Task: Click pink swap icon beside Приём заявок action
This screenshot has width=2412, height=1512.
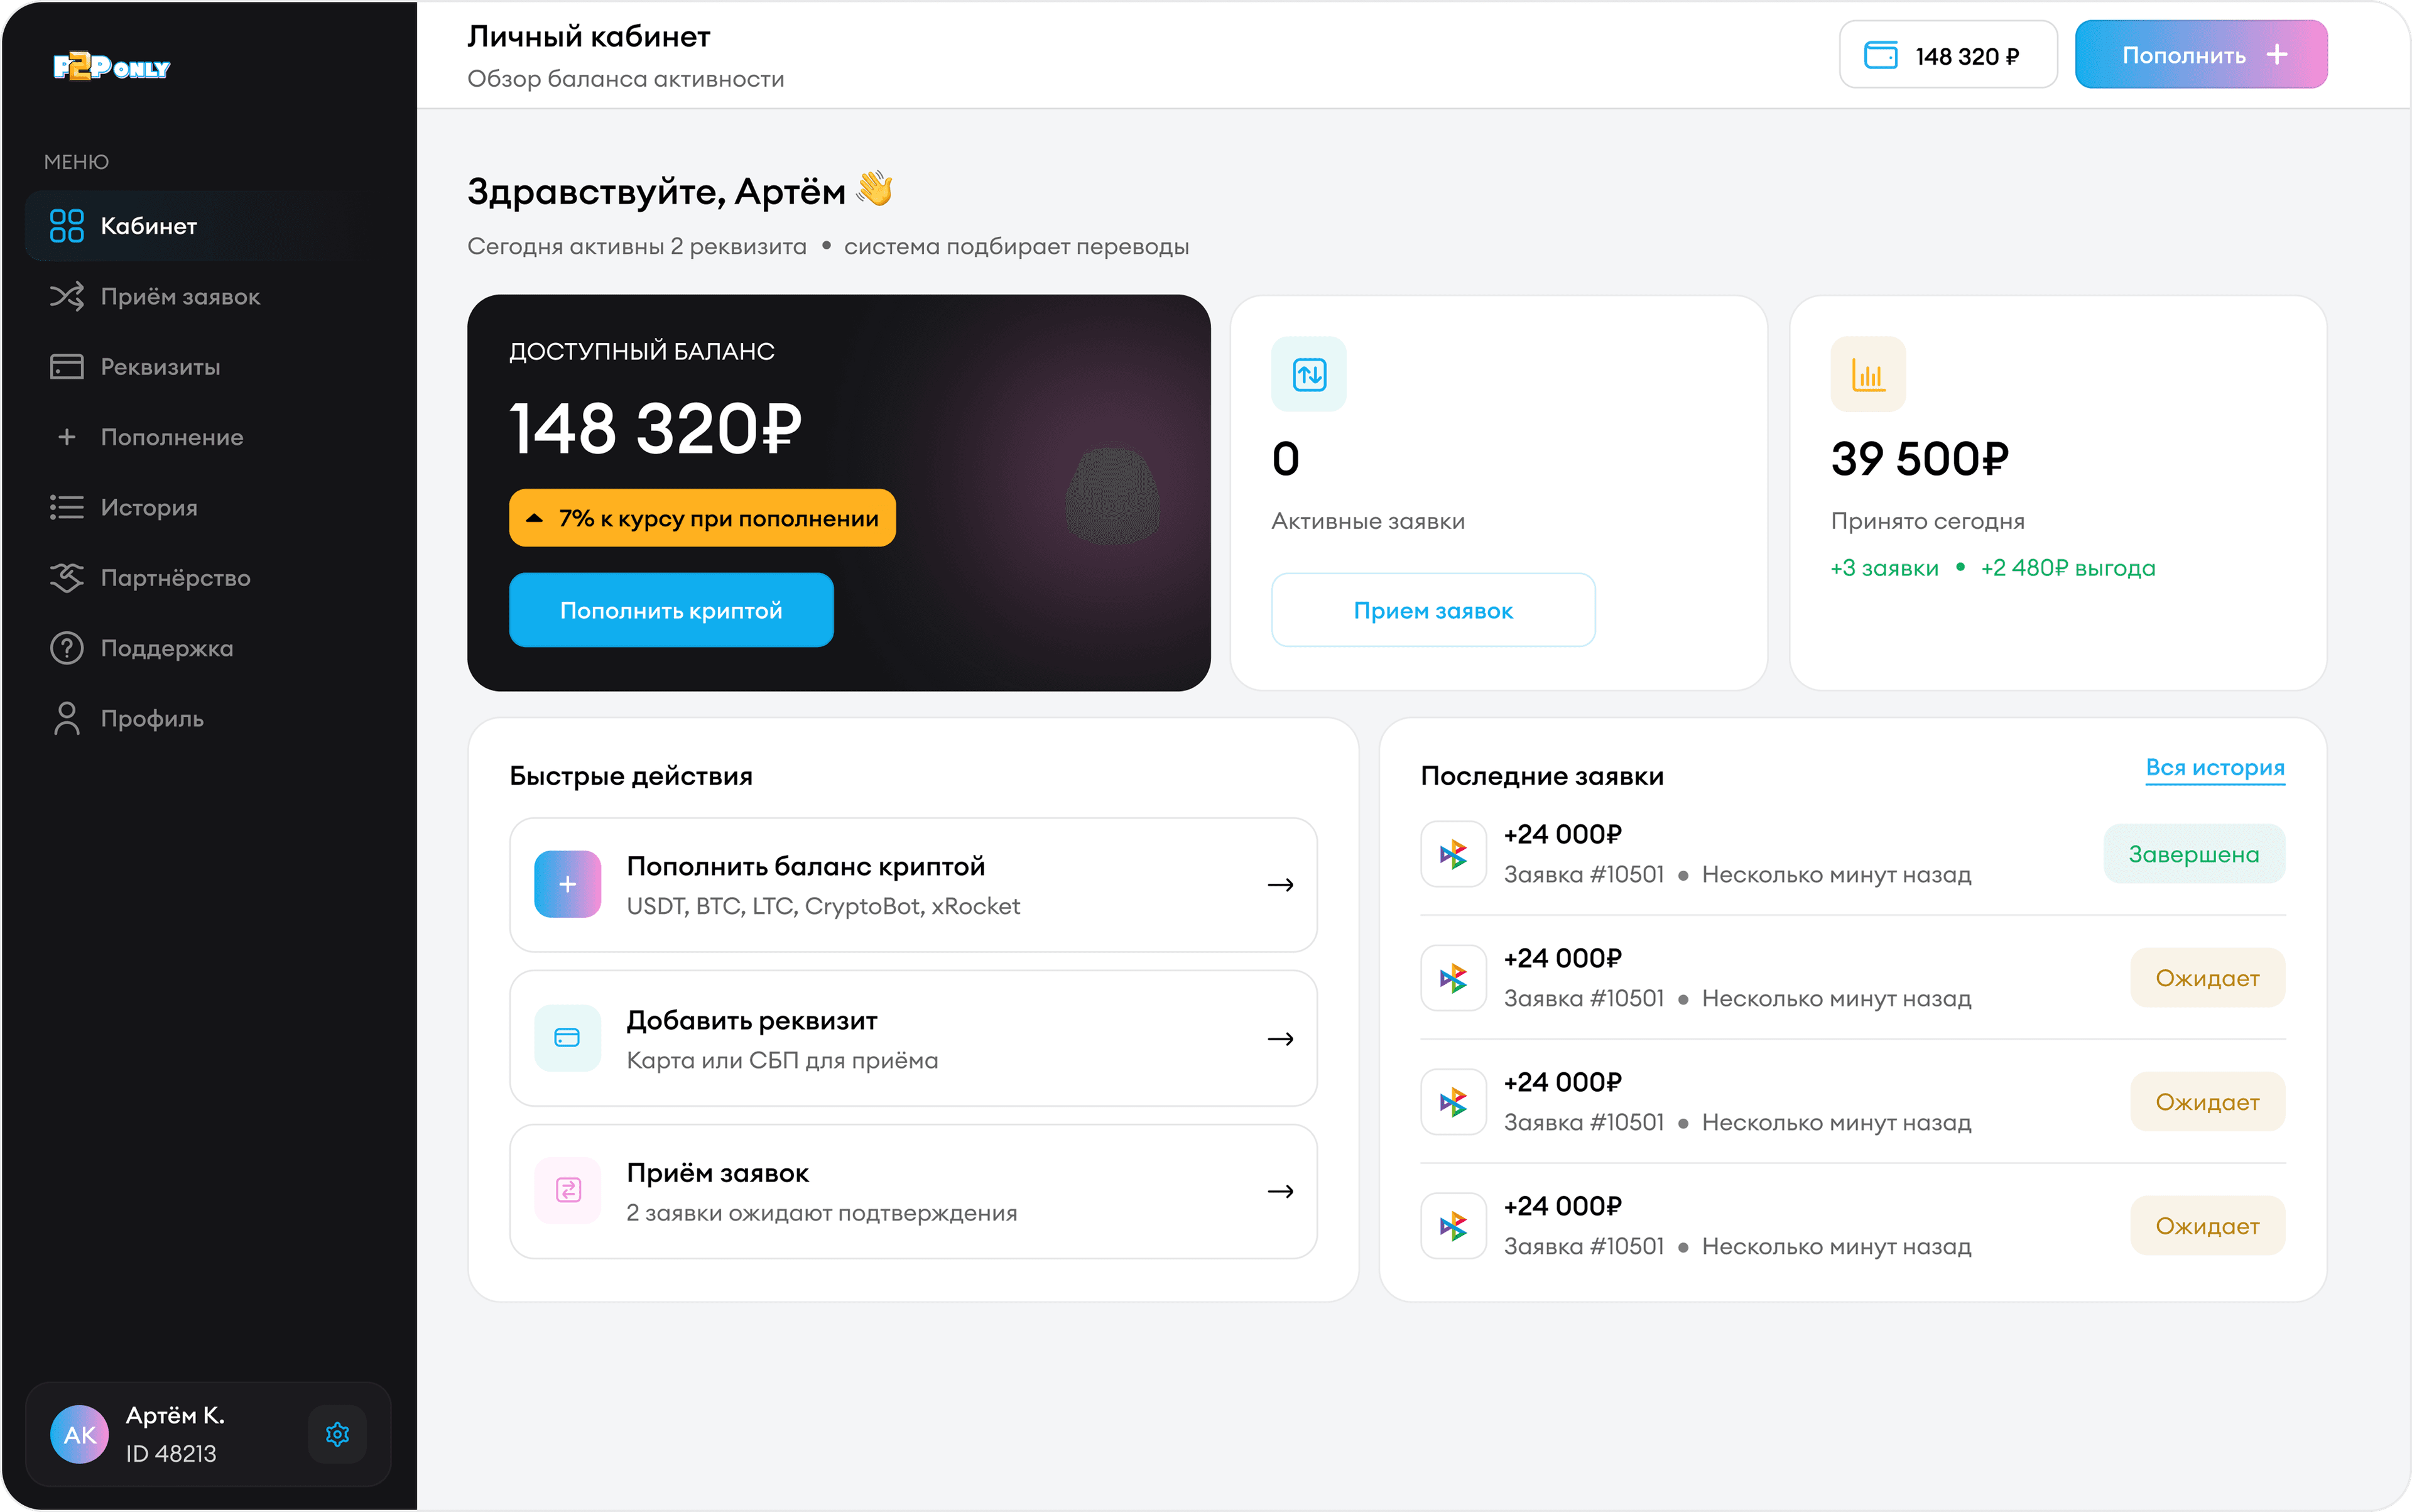Action: (567, 1190)
